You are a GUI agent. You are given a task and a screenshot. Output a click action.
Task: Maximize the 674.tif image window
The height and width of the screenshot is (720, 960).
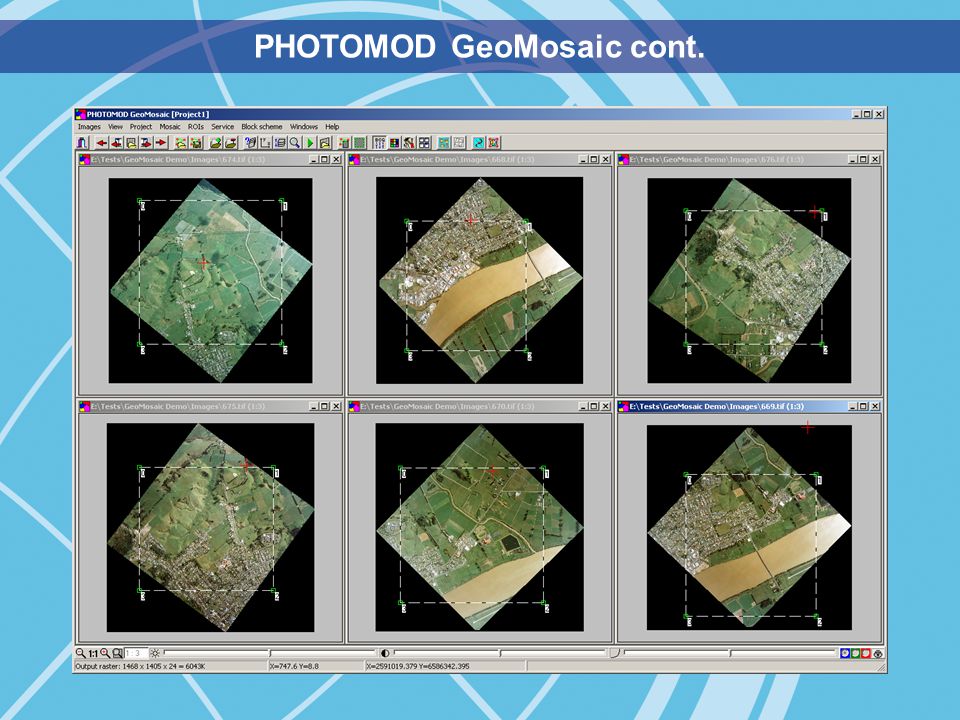pyautogui.click(x=324, y=159)
